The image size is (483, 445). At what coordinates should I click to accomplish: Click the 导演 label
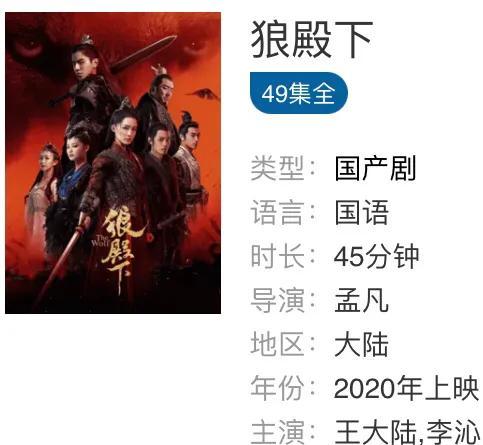pyautogui.click(x=277, y=300)
